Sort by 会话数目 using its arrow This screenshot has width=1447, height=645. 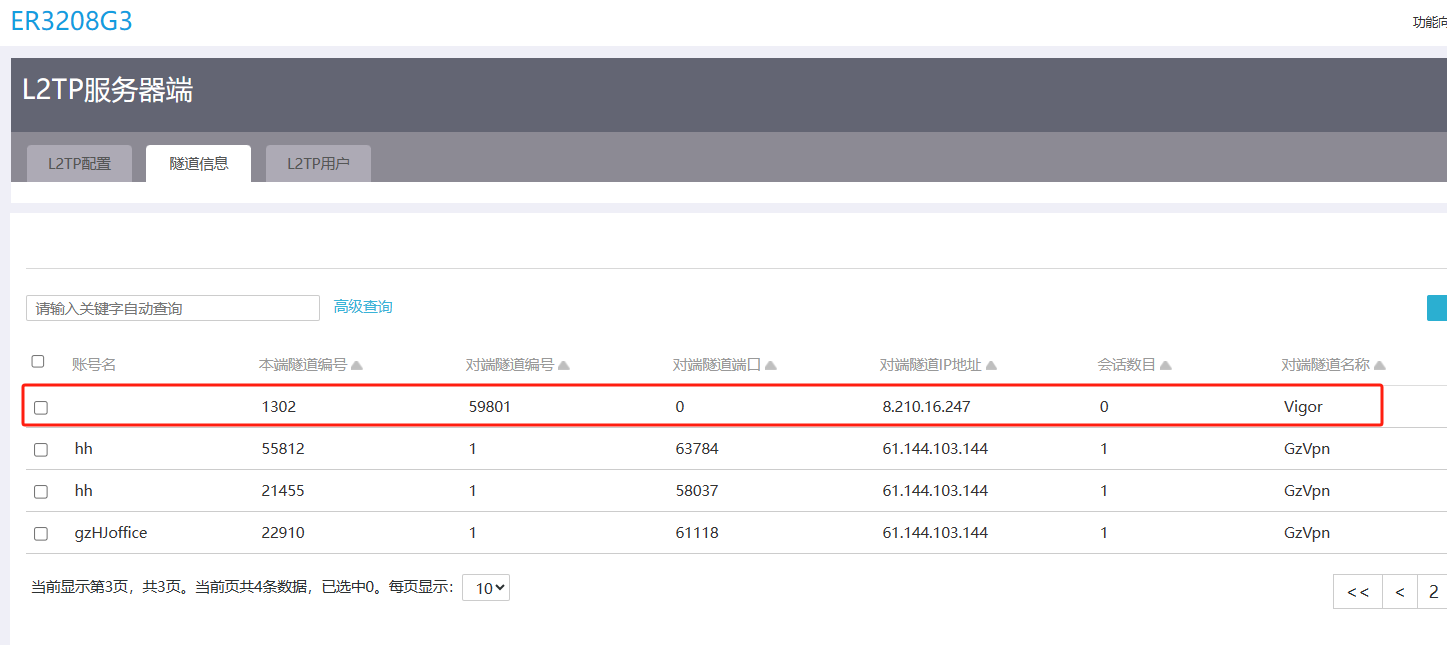point(1166,366)
